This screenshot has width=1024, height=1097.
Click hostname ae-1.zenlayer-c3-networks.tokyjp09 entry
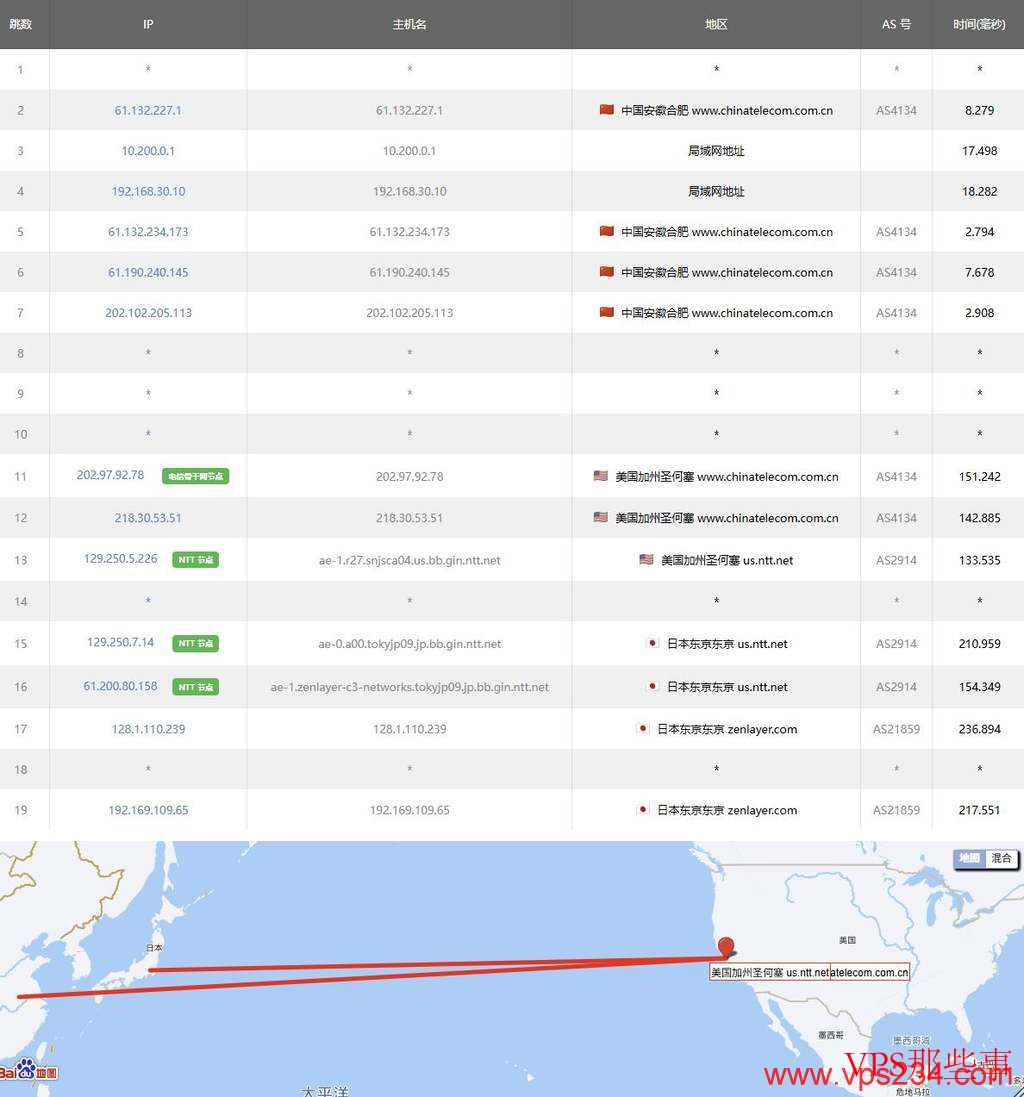409,688
